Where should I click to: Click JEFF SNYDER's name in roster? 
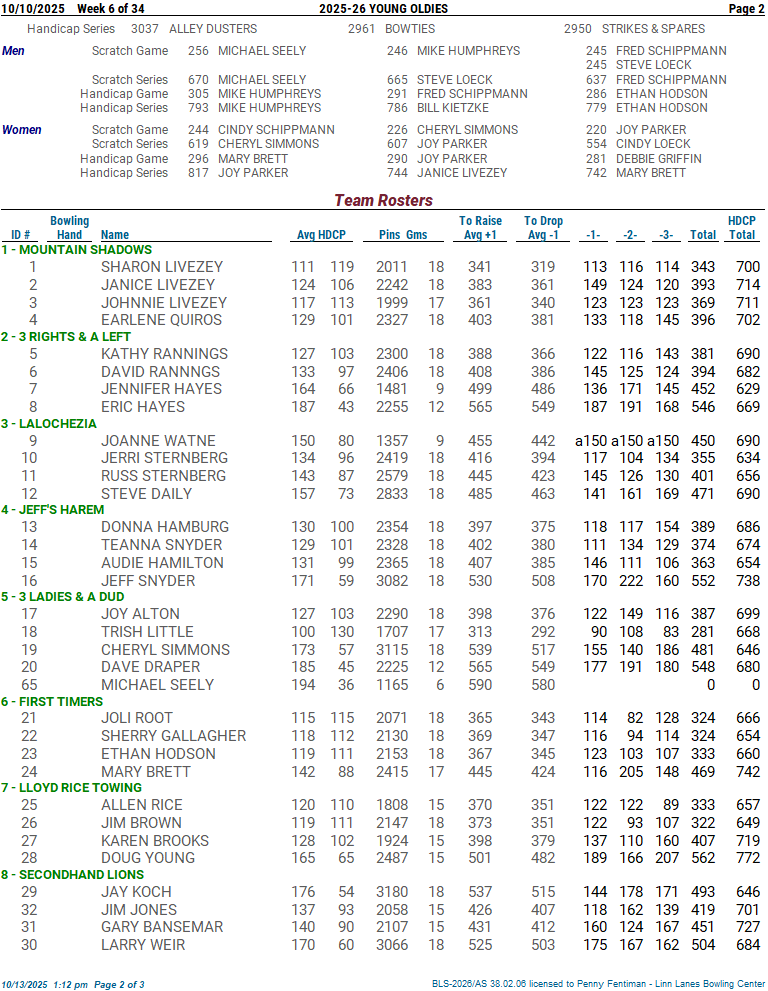(x=148, y=581)
